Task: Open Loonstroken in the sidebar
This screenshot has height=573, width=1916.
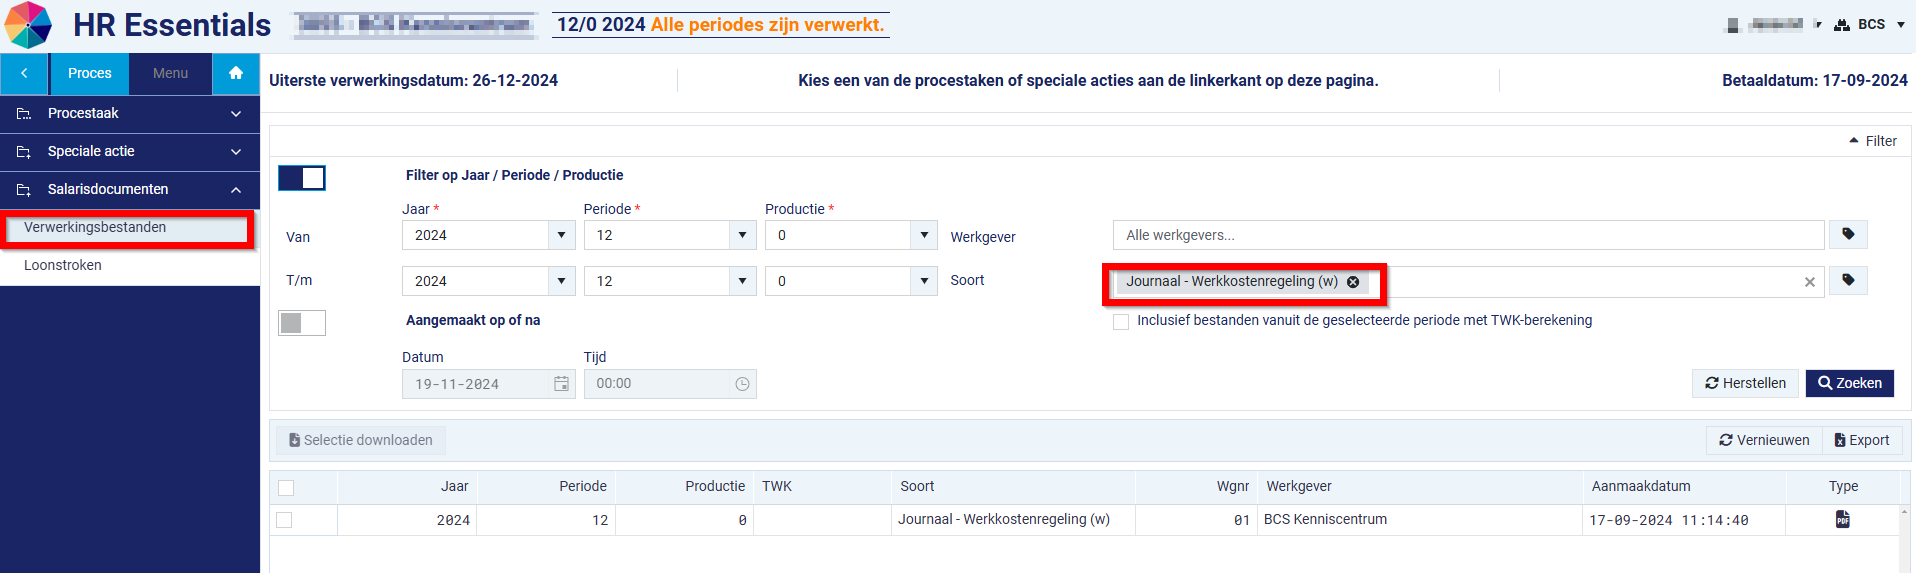Action: click(x=63, y=265)
